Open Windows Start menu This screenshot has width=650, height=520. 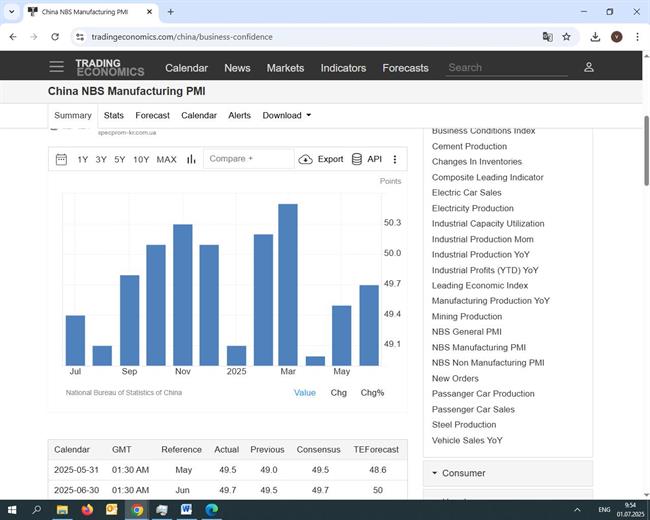(x=12, y=510)
